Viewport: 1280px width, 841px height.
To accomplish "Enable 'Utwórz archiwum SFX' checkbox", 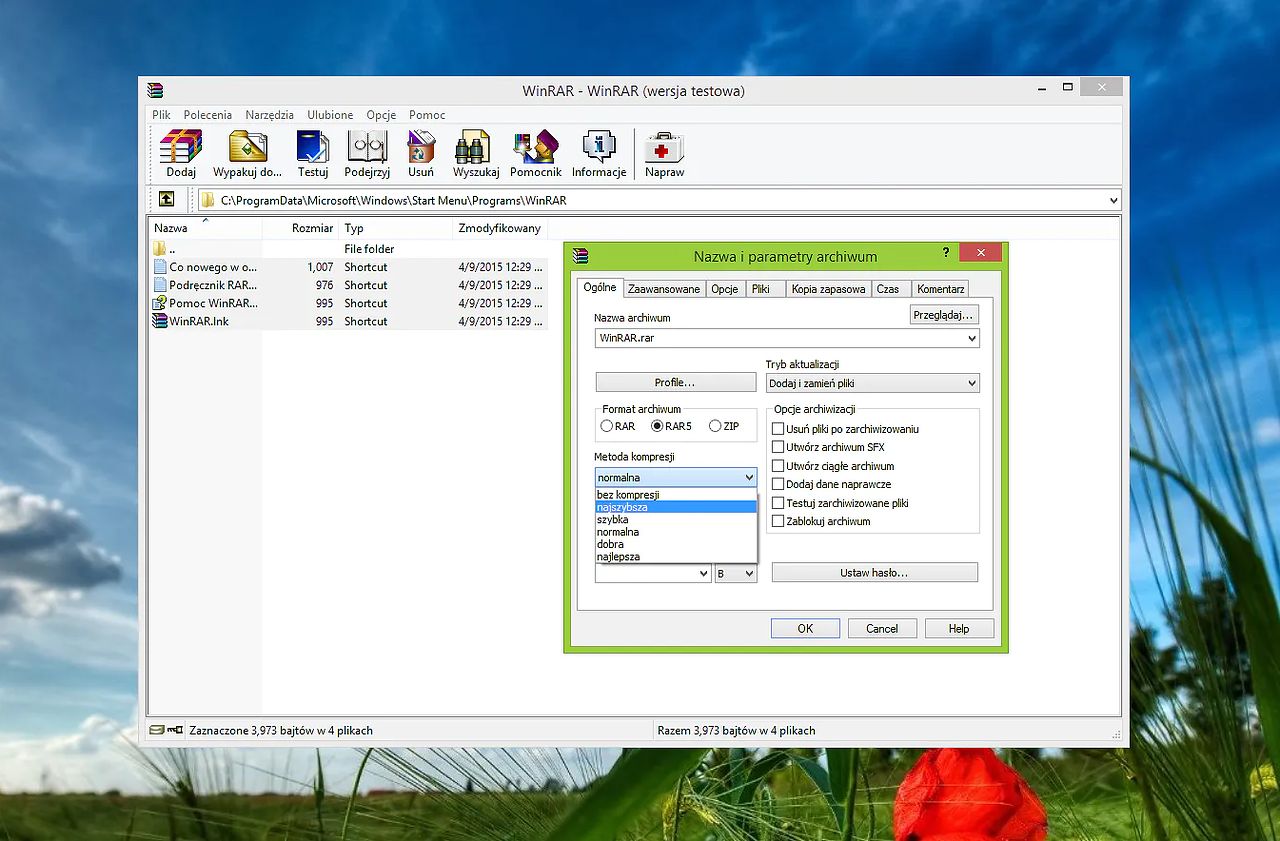I will click(778, 447).
